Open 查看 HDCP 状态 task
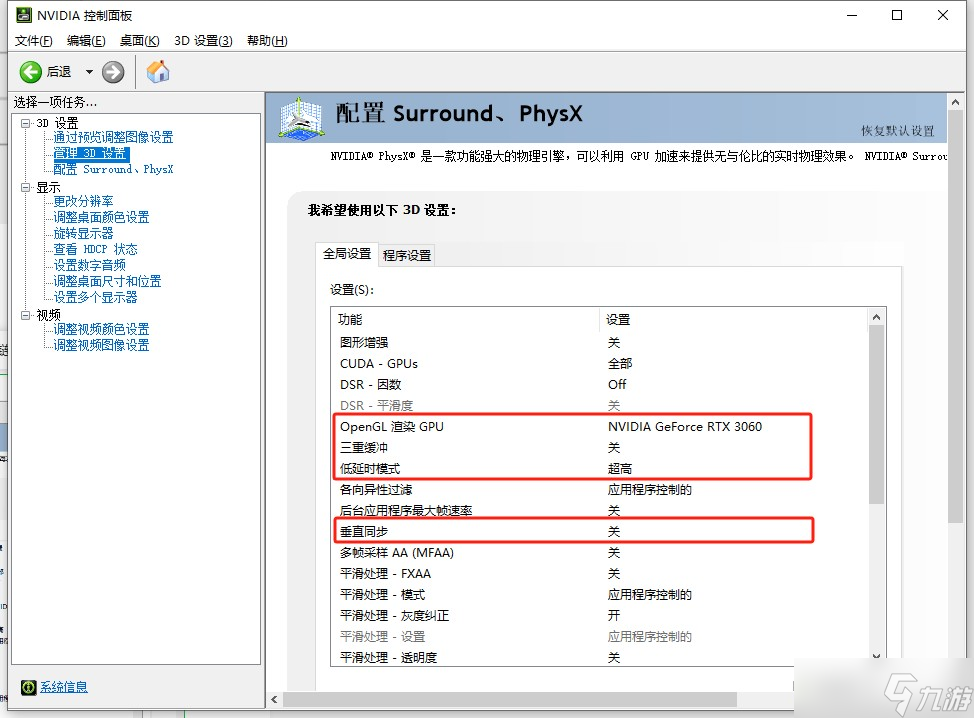 coord(95,249)
